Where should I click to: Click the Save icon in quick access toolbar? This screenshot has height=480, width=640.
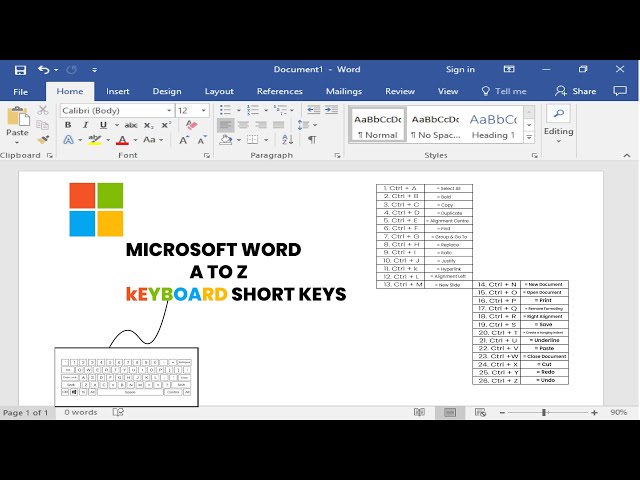[20, 70]
